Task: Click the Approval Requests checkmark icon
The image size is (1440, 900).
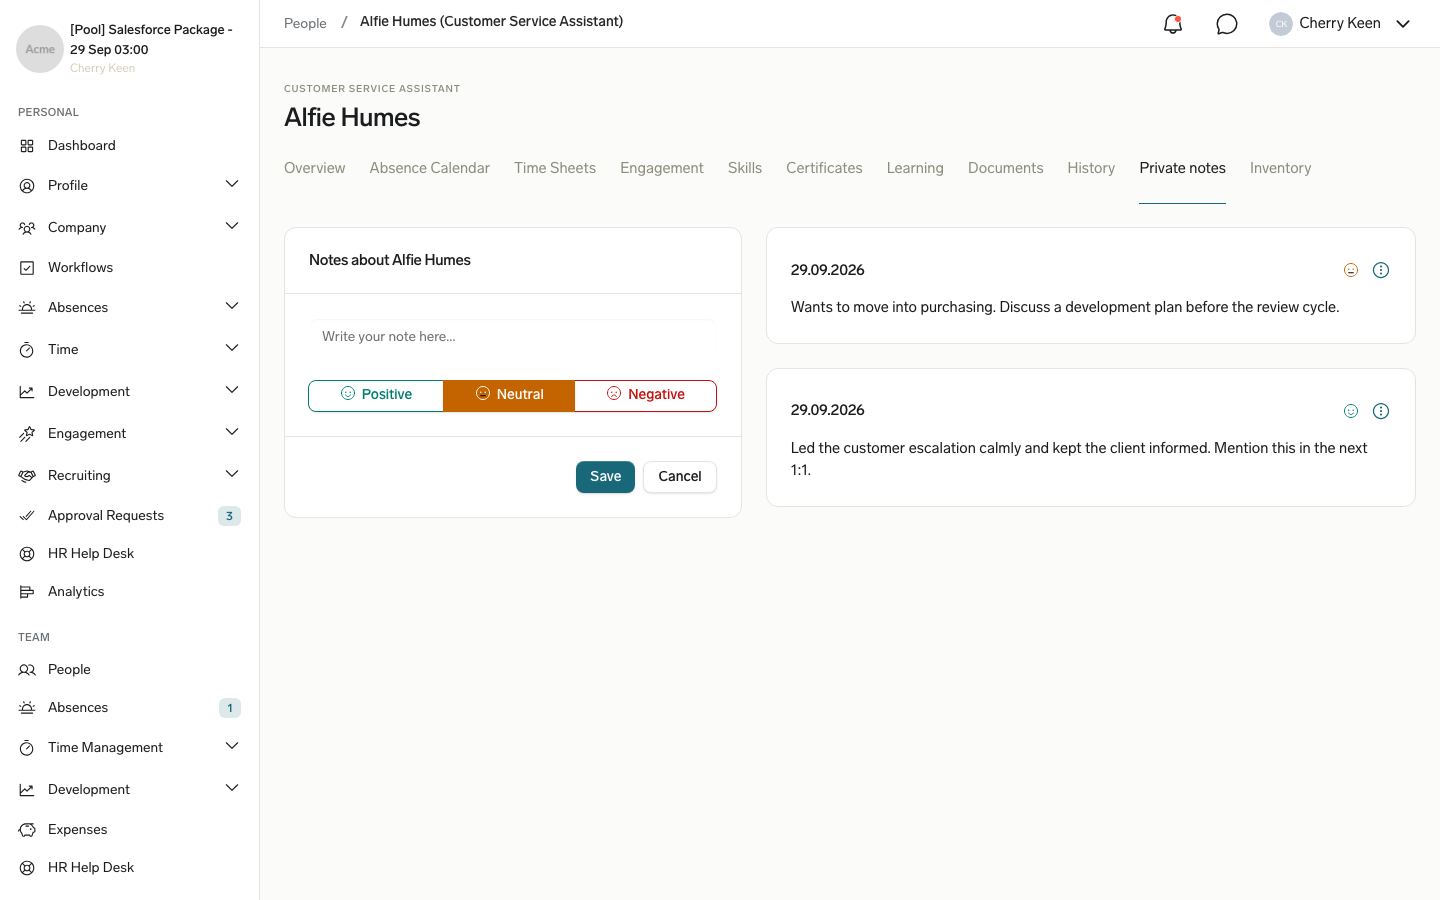Action: tap(27, 516)
